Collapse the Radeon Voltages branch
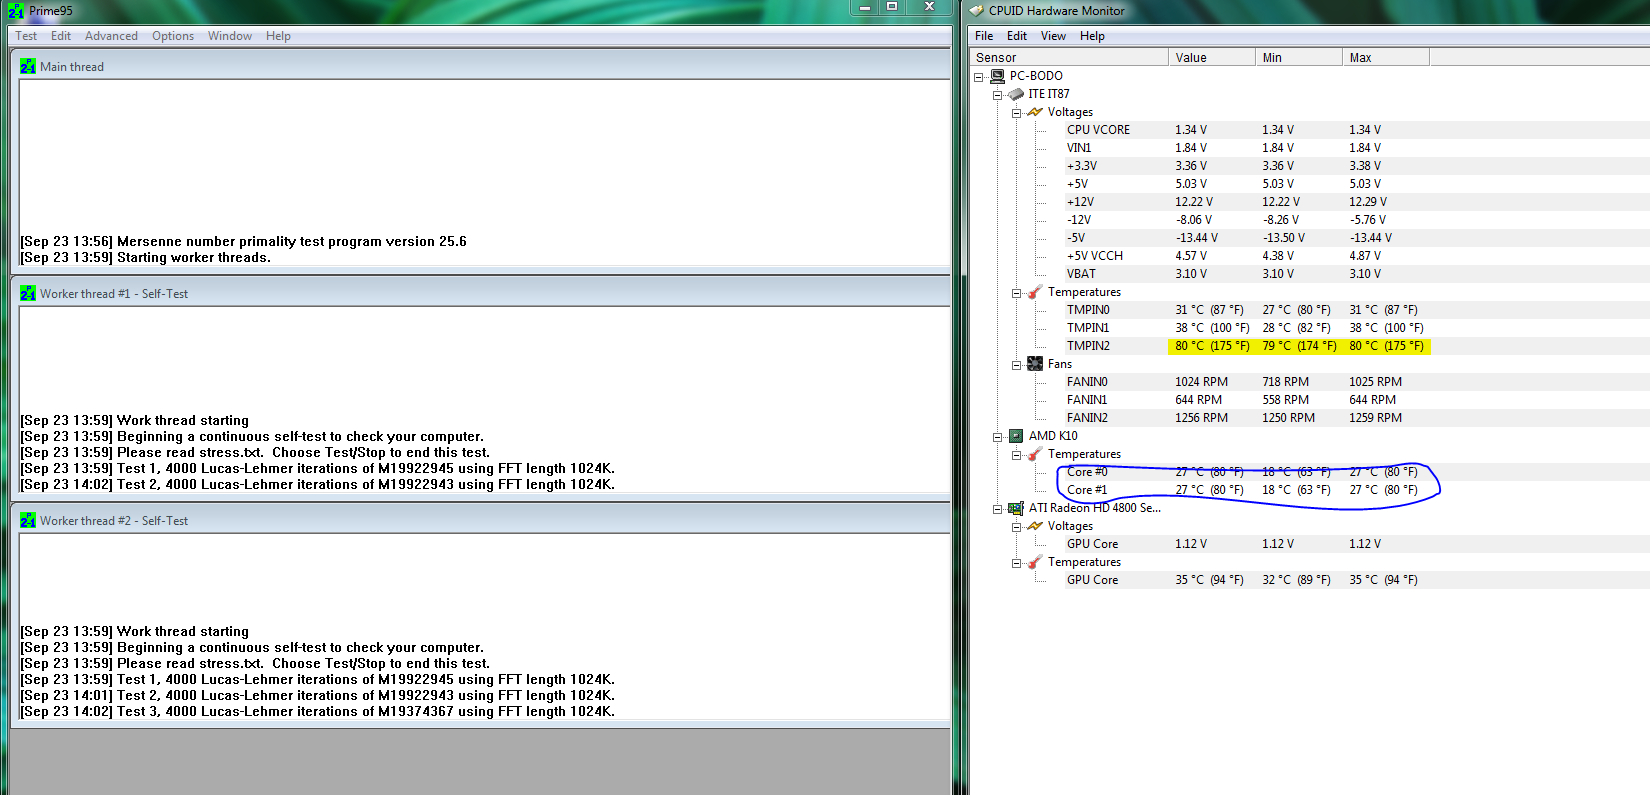This screenshot has width=1650, height=795. [x=1016, y=527]
